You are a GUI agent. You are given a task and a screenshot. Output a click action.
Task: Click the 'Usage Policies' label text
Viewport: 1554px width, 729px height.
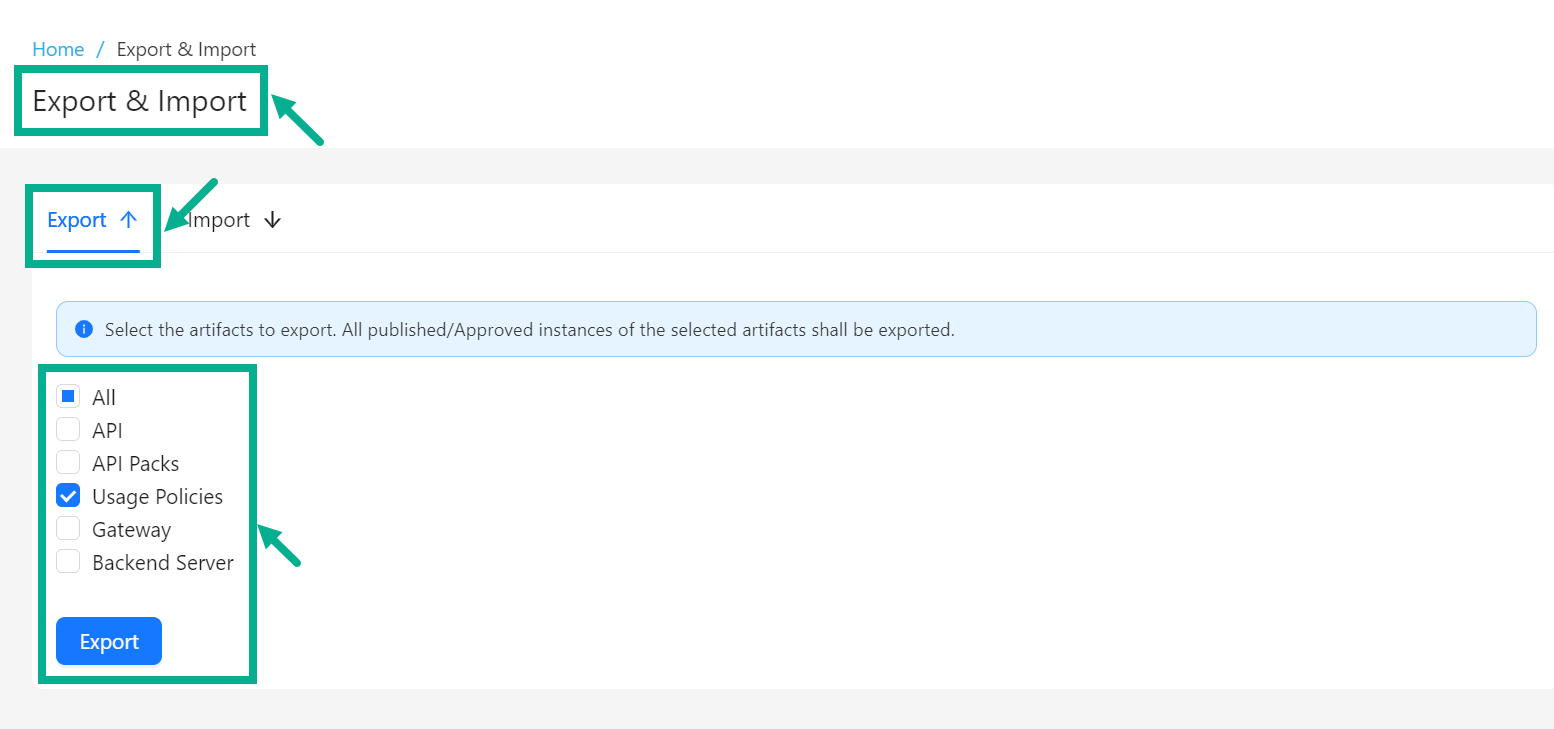coord(157,496)
